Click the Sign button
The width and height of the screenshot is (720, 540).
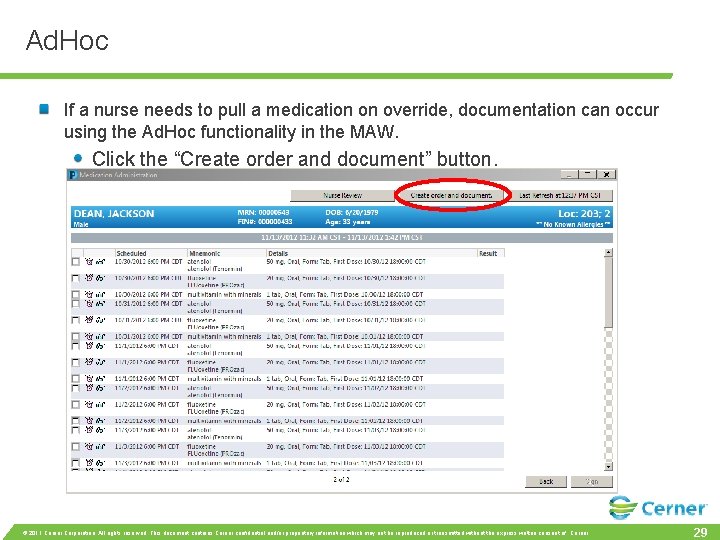(x=592, y=481)
